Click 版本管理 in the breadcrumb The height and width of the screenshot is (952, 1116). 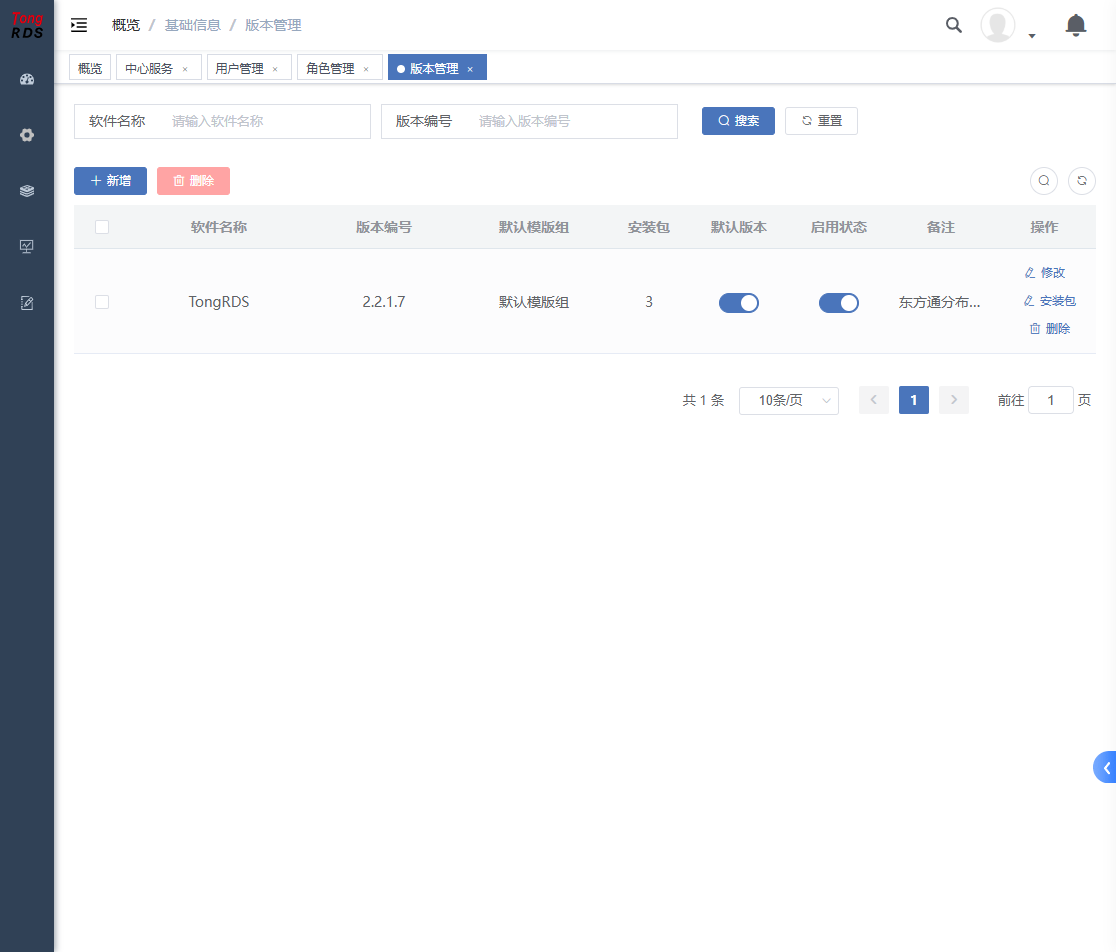pos(273,26)
